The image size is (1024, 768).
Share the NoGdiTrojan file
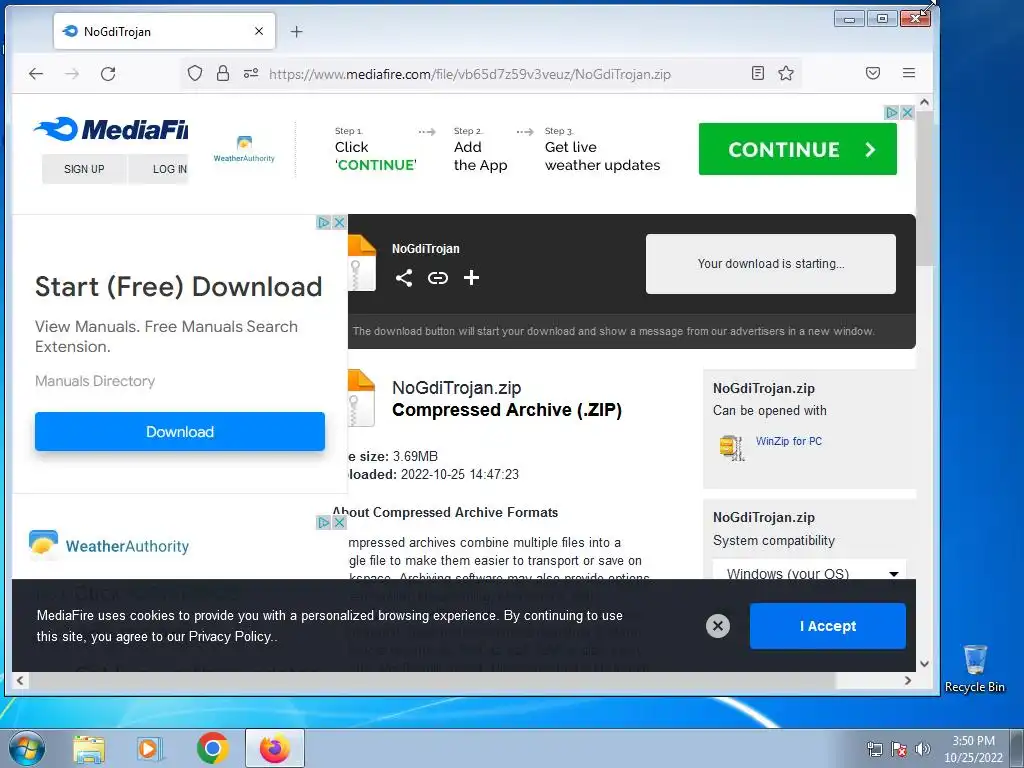click(x=404, y=278)
